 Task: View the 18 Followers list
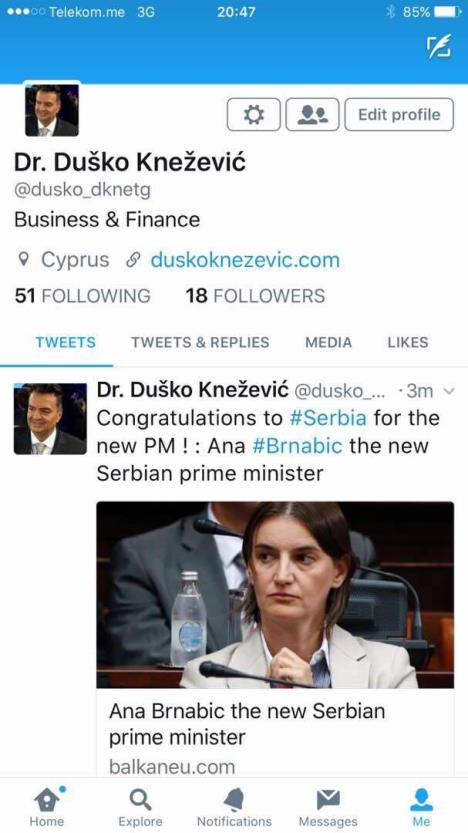click(x=255, y=296)
